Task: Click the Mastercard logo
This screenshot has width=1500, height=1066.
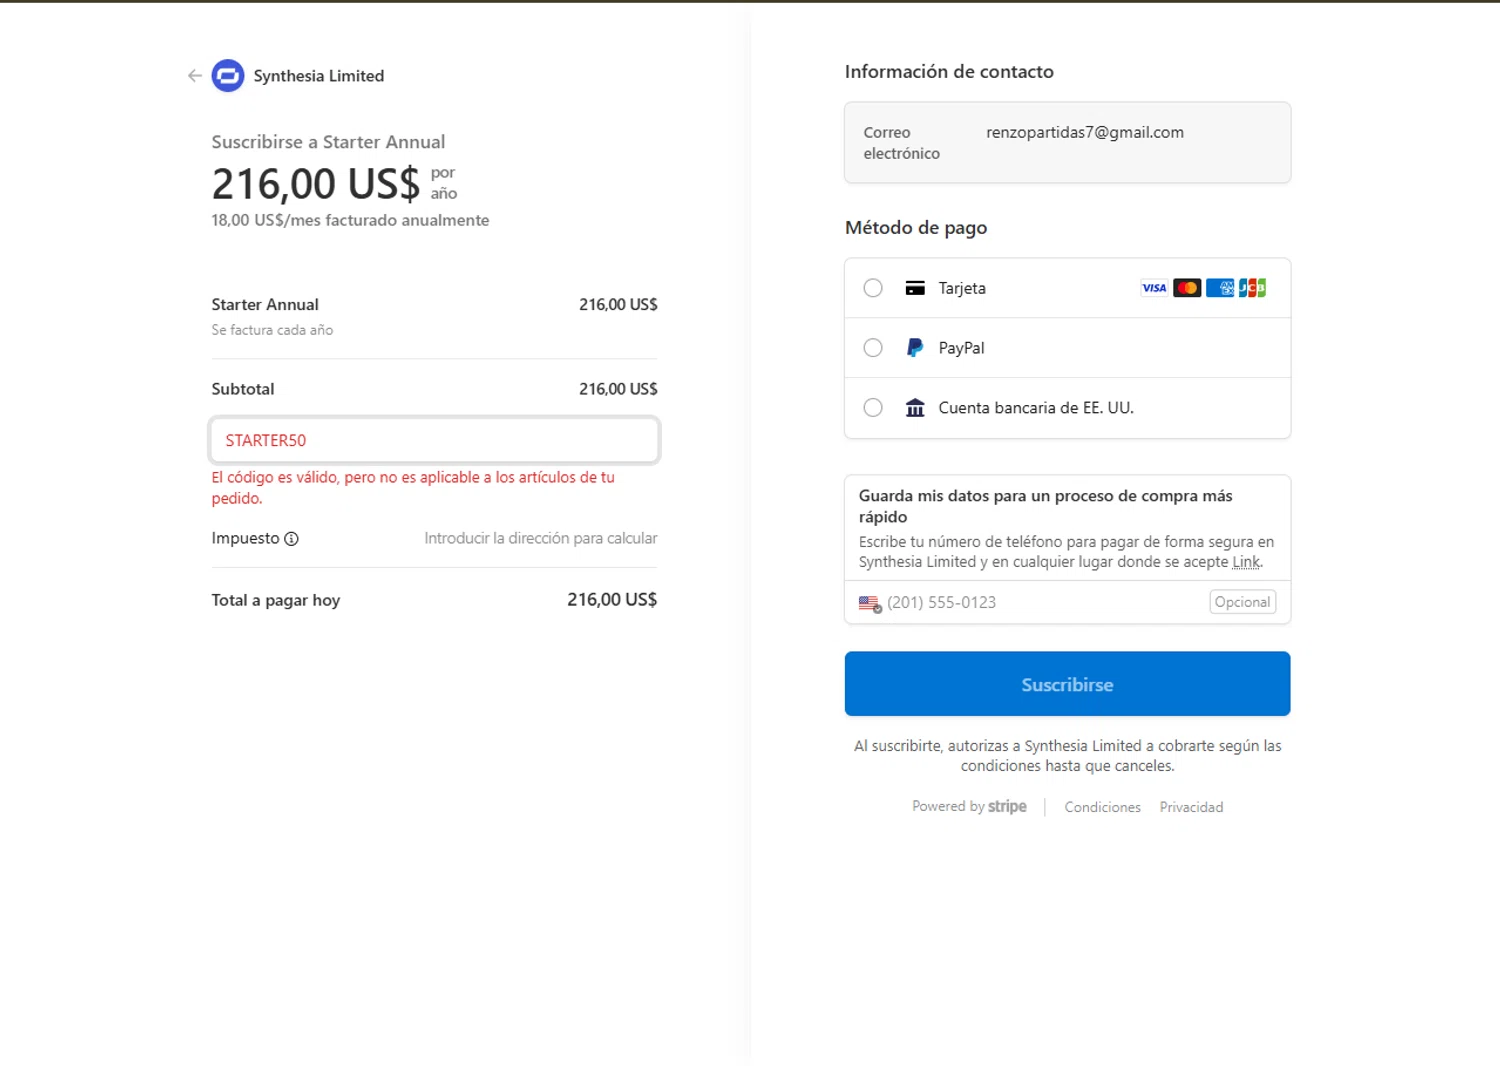Action: [1187, 288]
